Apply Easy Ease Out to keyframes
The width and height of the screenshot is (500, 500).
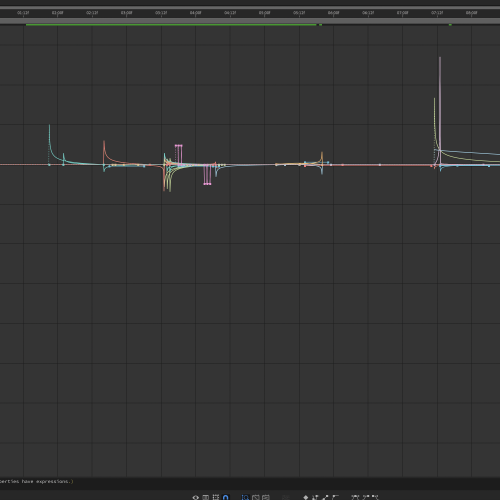375,498
